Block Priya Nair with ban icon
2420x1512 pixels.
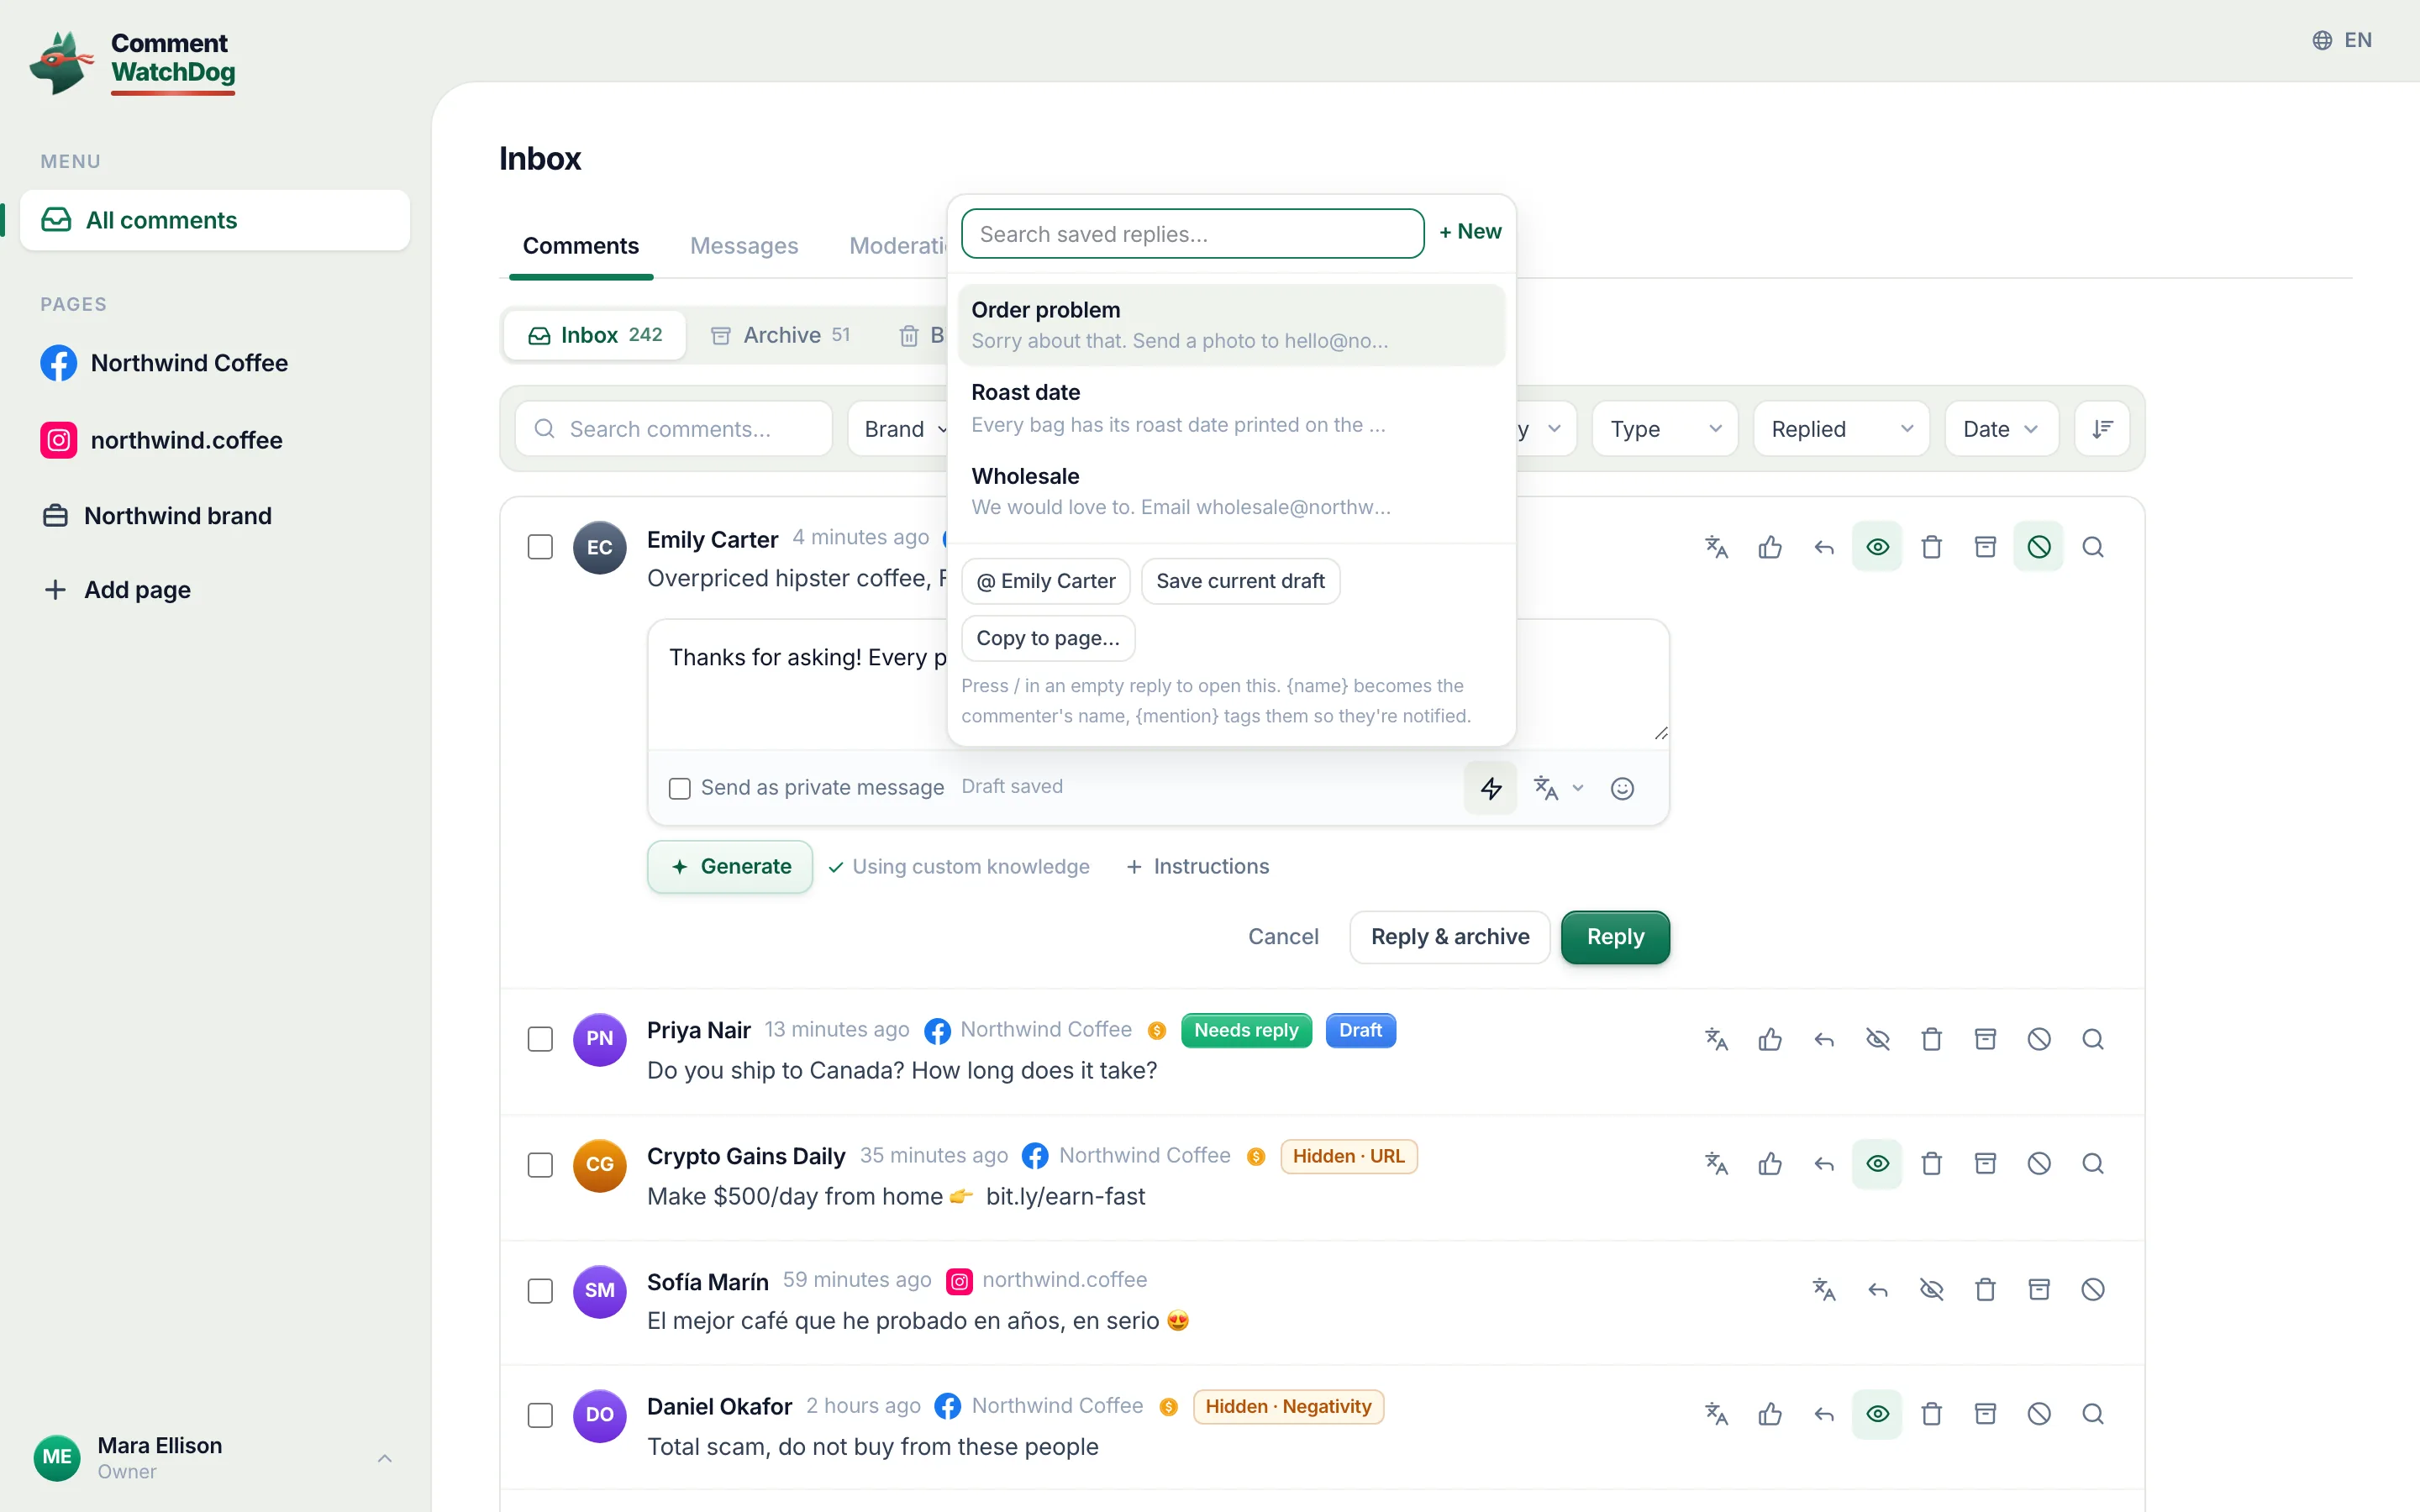click(x=2039, y=1039)
